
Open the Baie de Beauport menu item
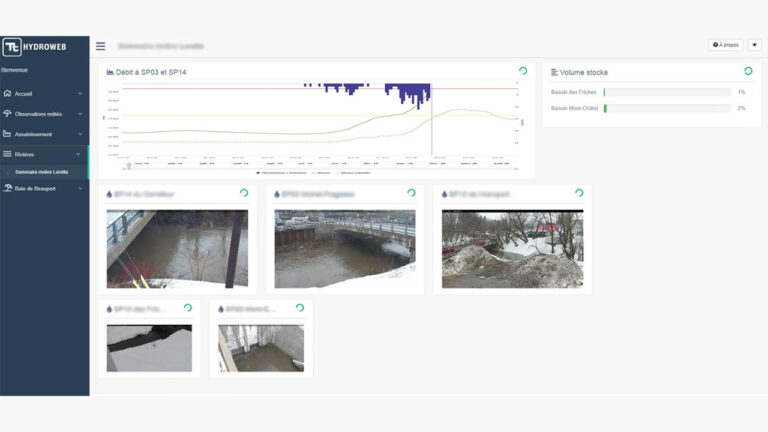point(44,189)
